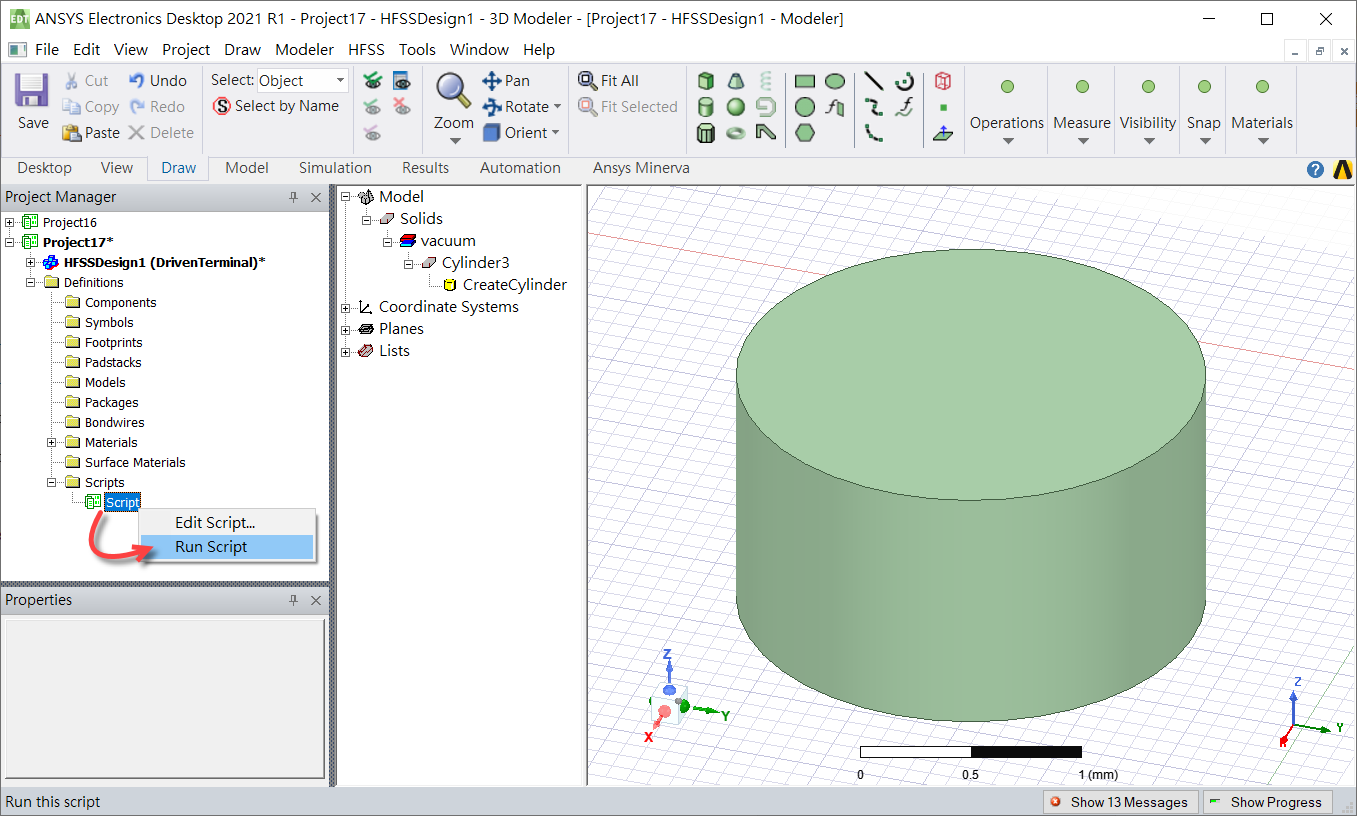Select the Draw helix tool
The image size is (1357, 816).
(766, 81)
